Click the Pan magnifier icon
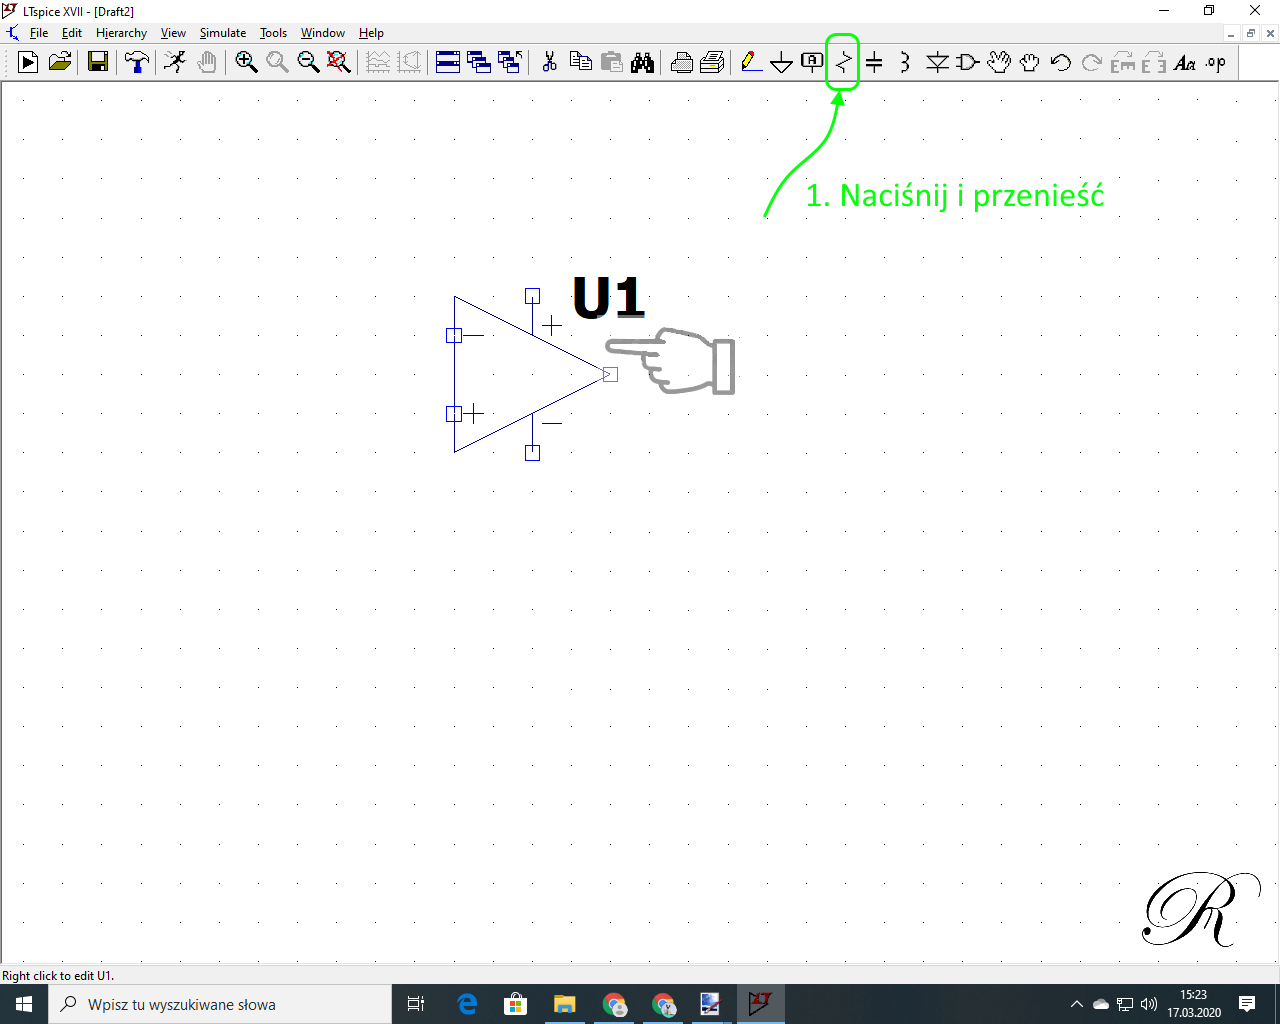Image resolution: width=1280 pixels, height=1024 pixels. pos(277,63)
